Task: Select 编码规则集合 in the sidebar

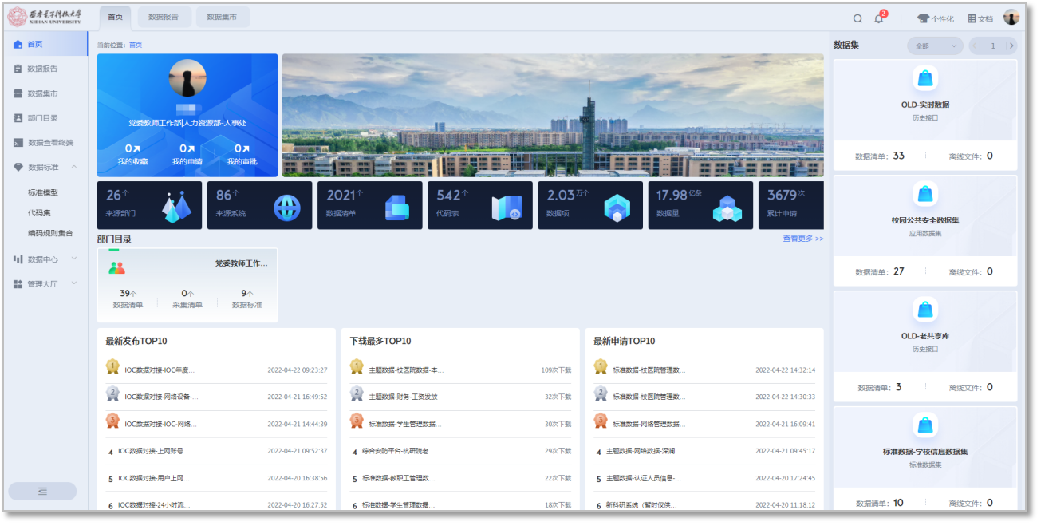Action: [x=50, y=233]
